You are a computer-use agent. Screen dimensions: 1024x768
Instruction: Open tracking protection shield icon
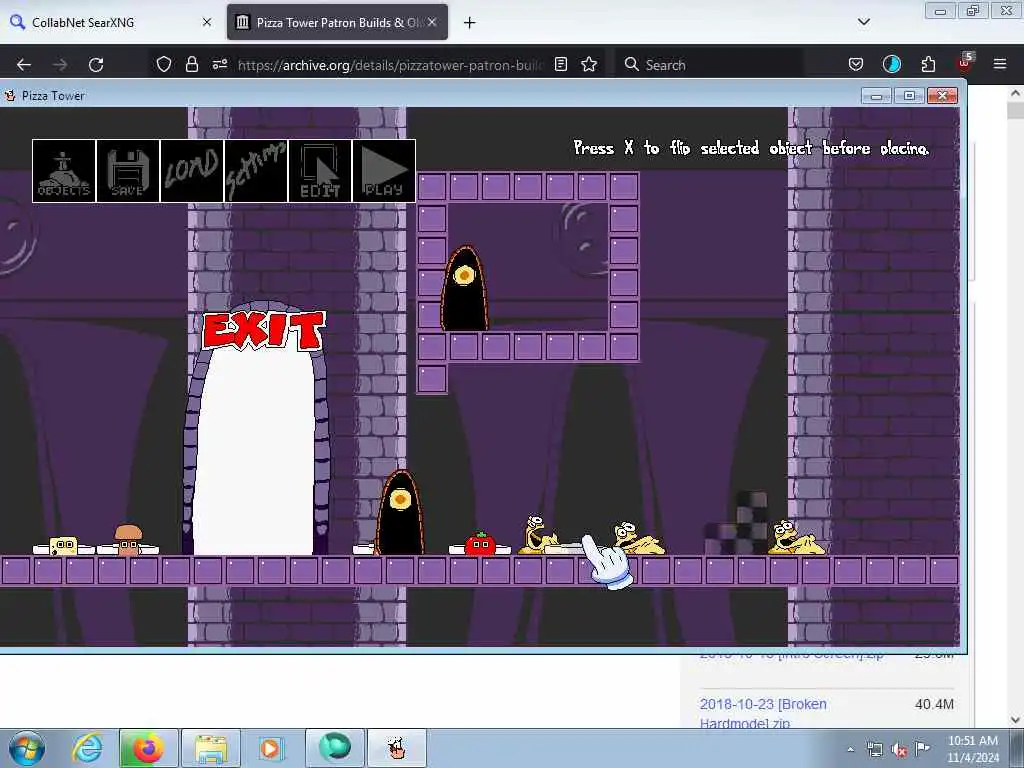point(164,64)
